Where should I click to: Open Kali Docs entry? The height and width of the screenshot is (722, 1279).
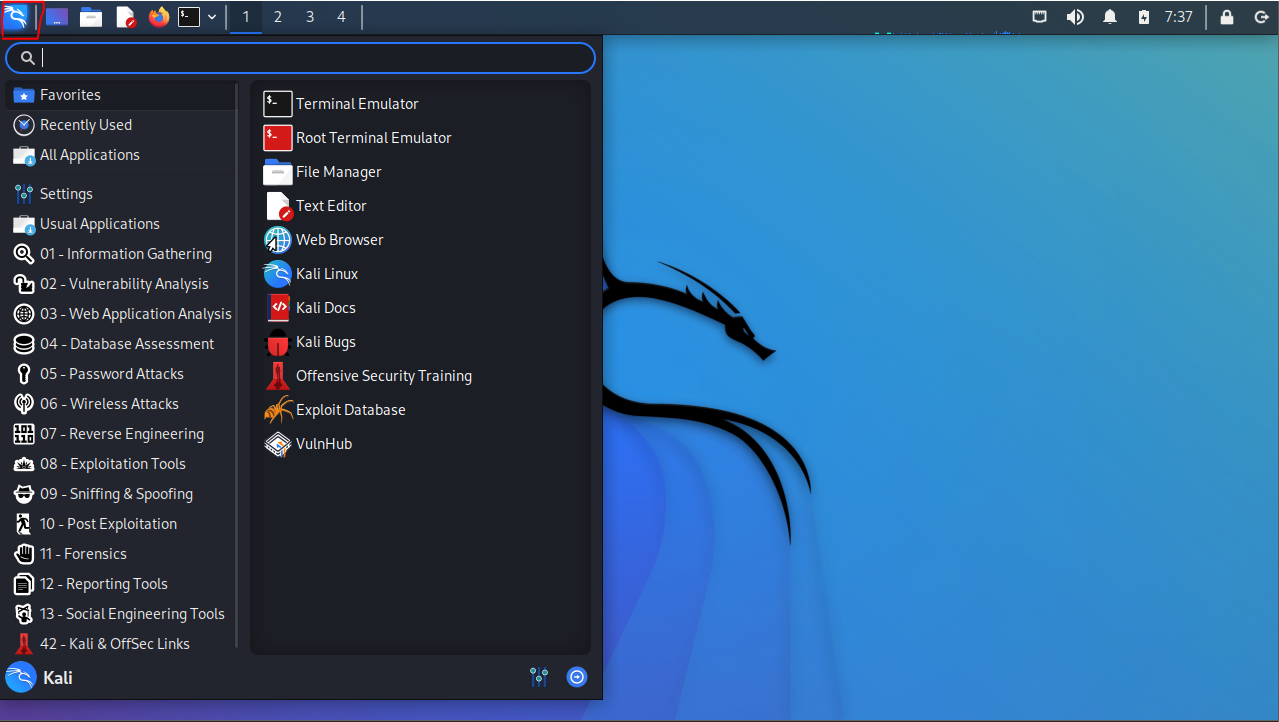421,308
